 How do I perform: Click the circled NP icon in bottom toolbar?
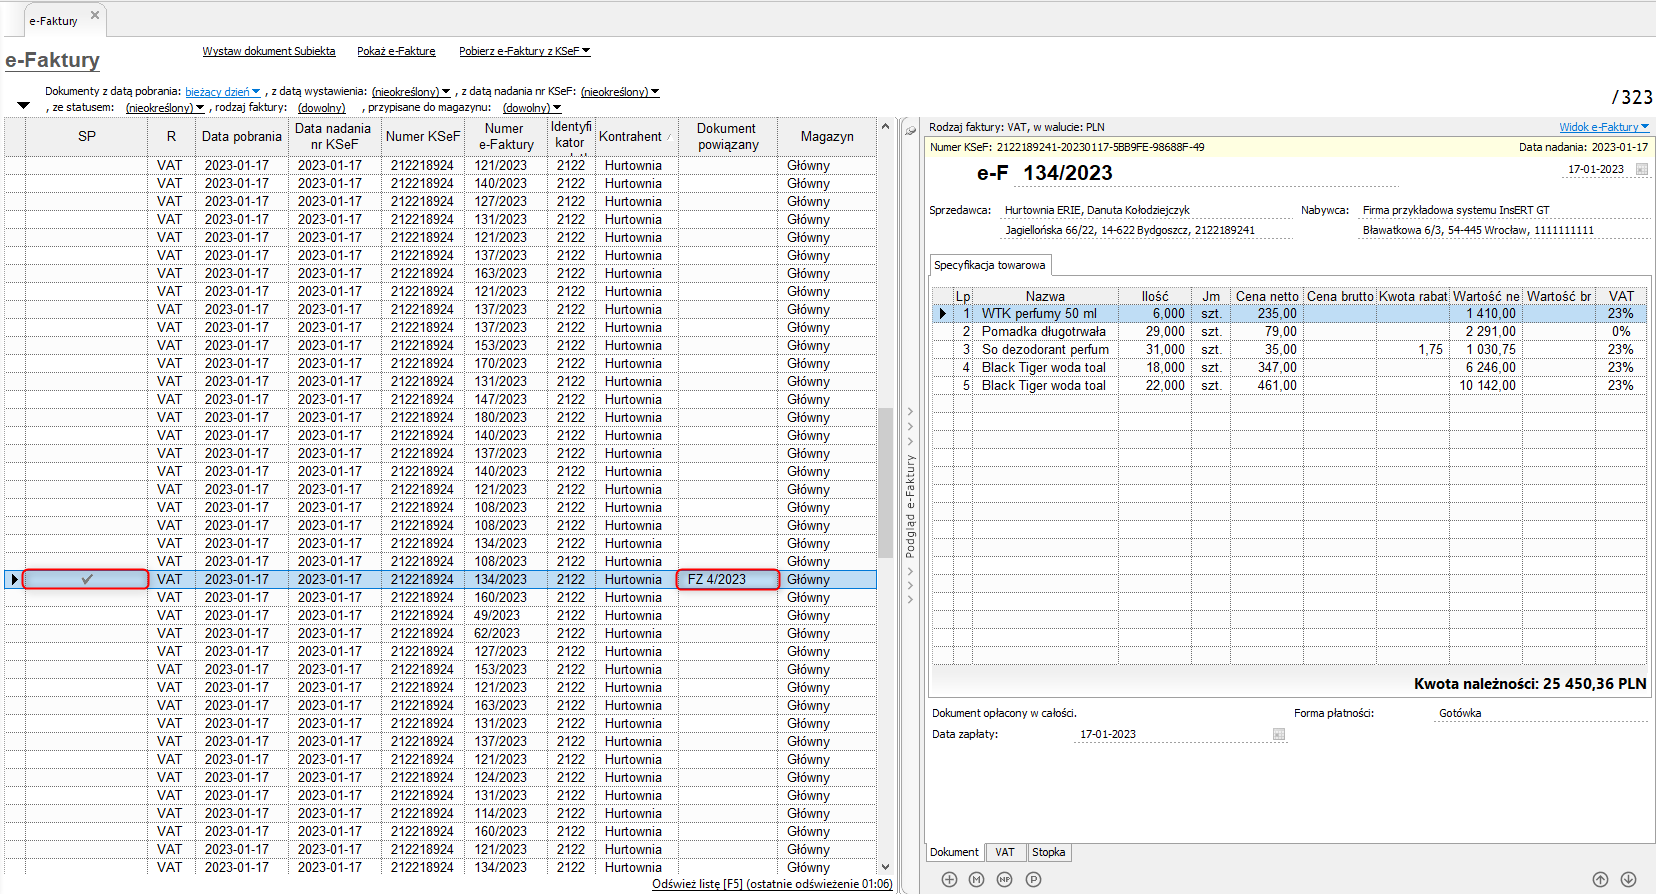pyautogui.click(x=1004, y=879)
